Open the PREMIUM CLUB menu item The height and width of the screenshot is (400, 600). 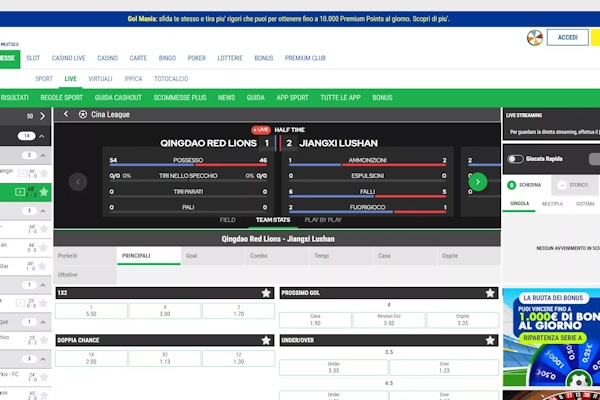[x=305, y=58]
